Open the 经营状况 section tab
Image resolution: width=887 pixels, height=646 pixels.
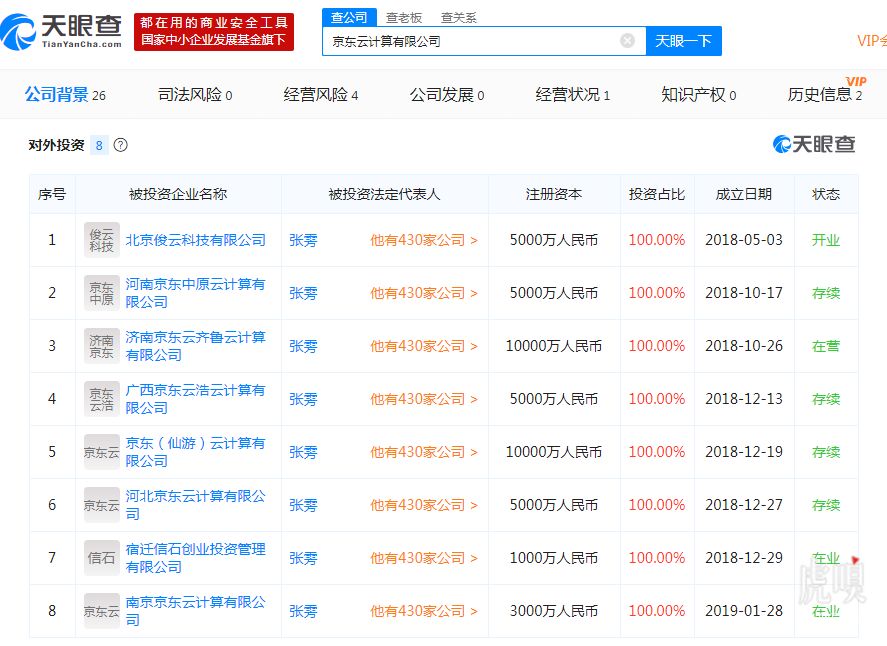point(572,94)
